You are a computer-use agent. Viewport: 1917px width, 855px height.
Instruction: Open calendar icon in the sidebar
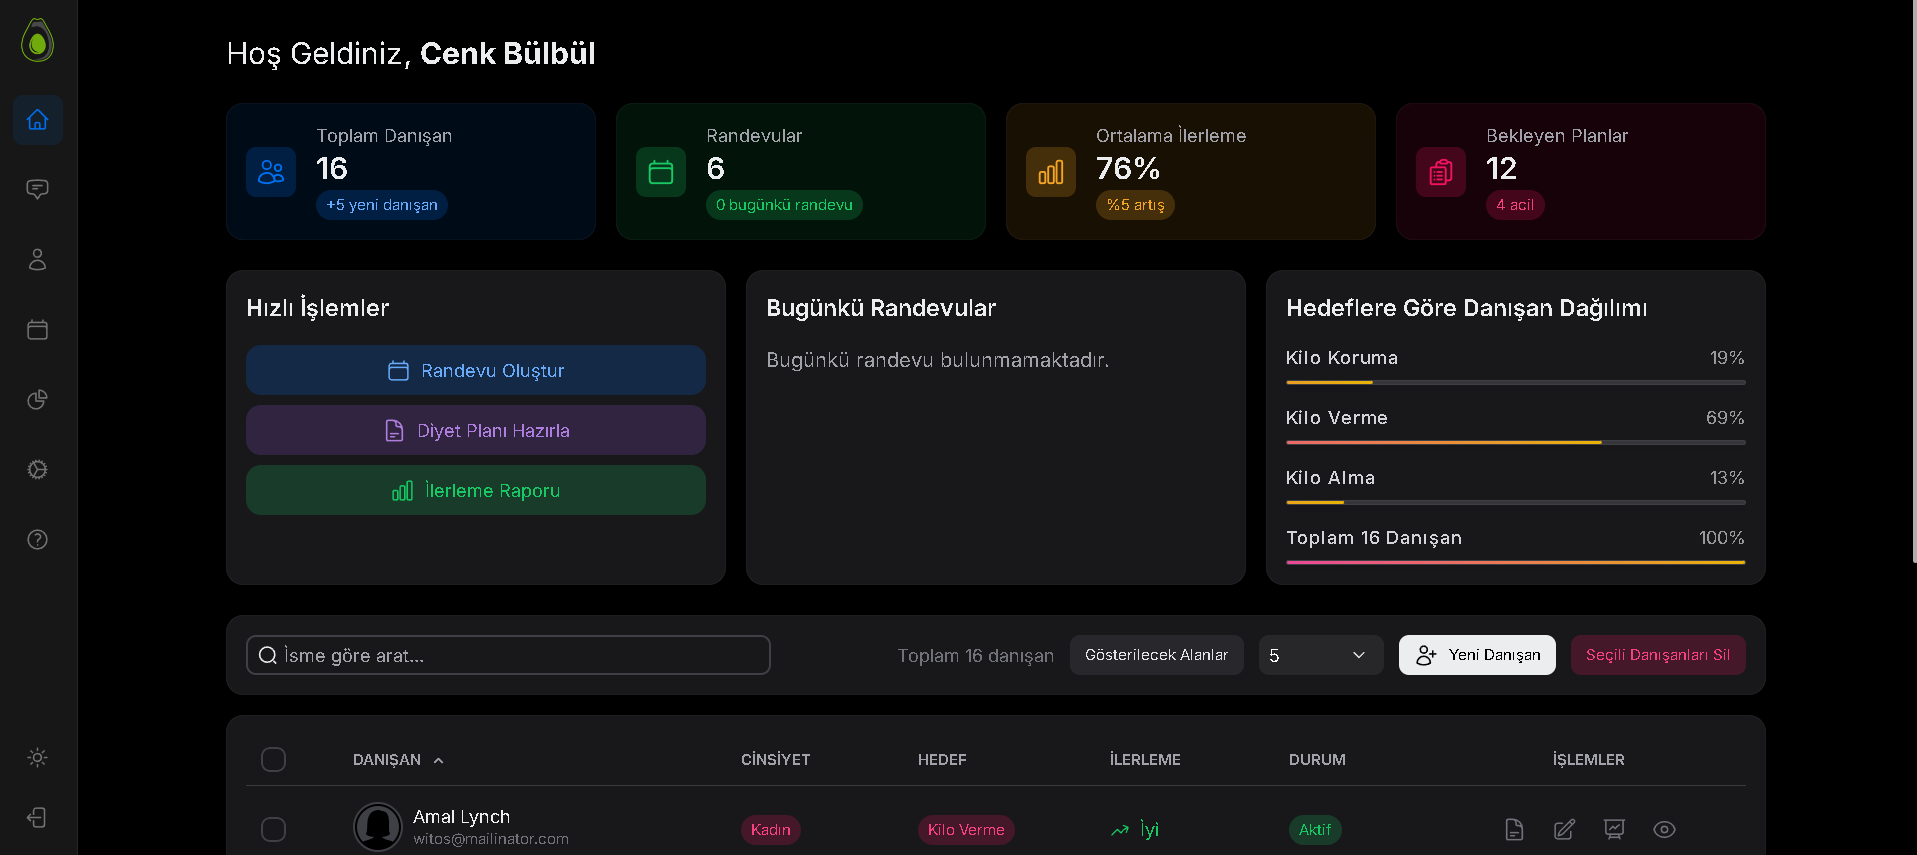(x=38, y=330)
